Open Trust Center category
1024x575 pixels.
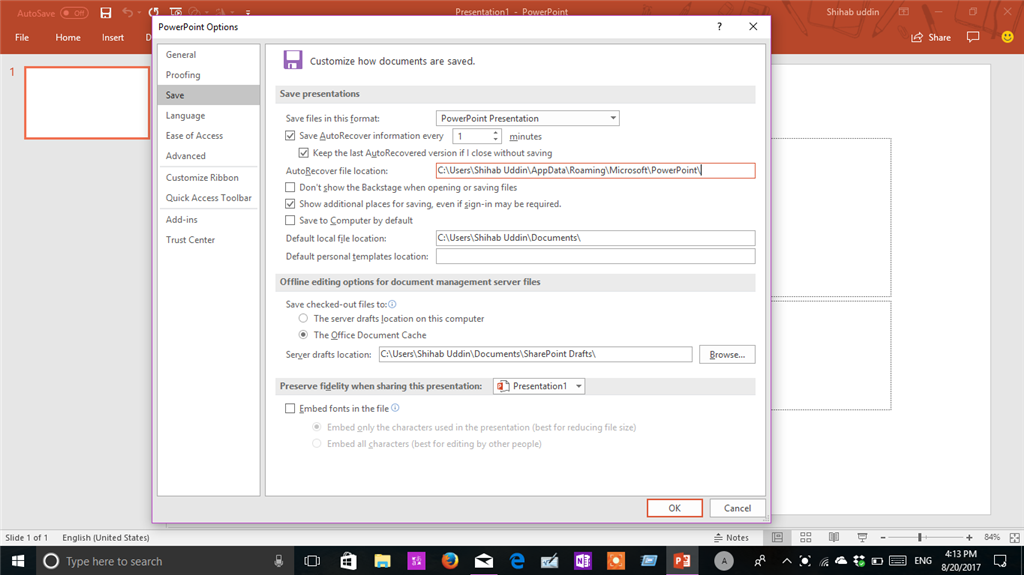pos(208,240)
